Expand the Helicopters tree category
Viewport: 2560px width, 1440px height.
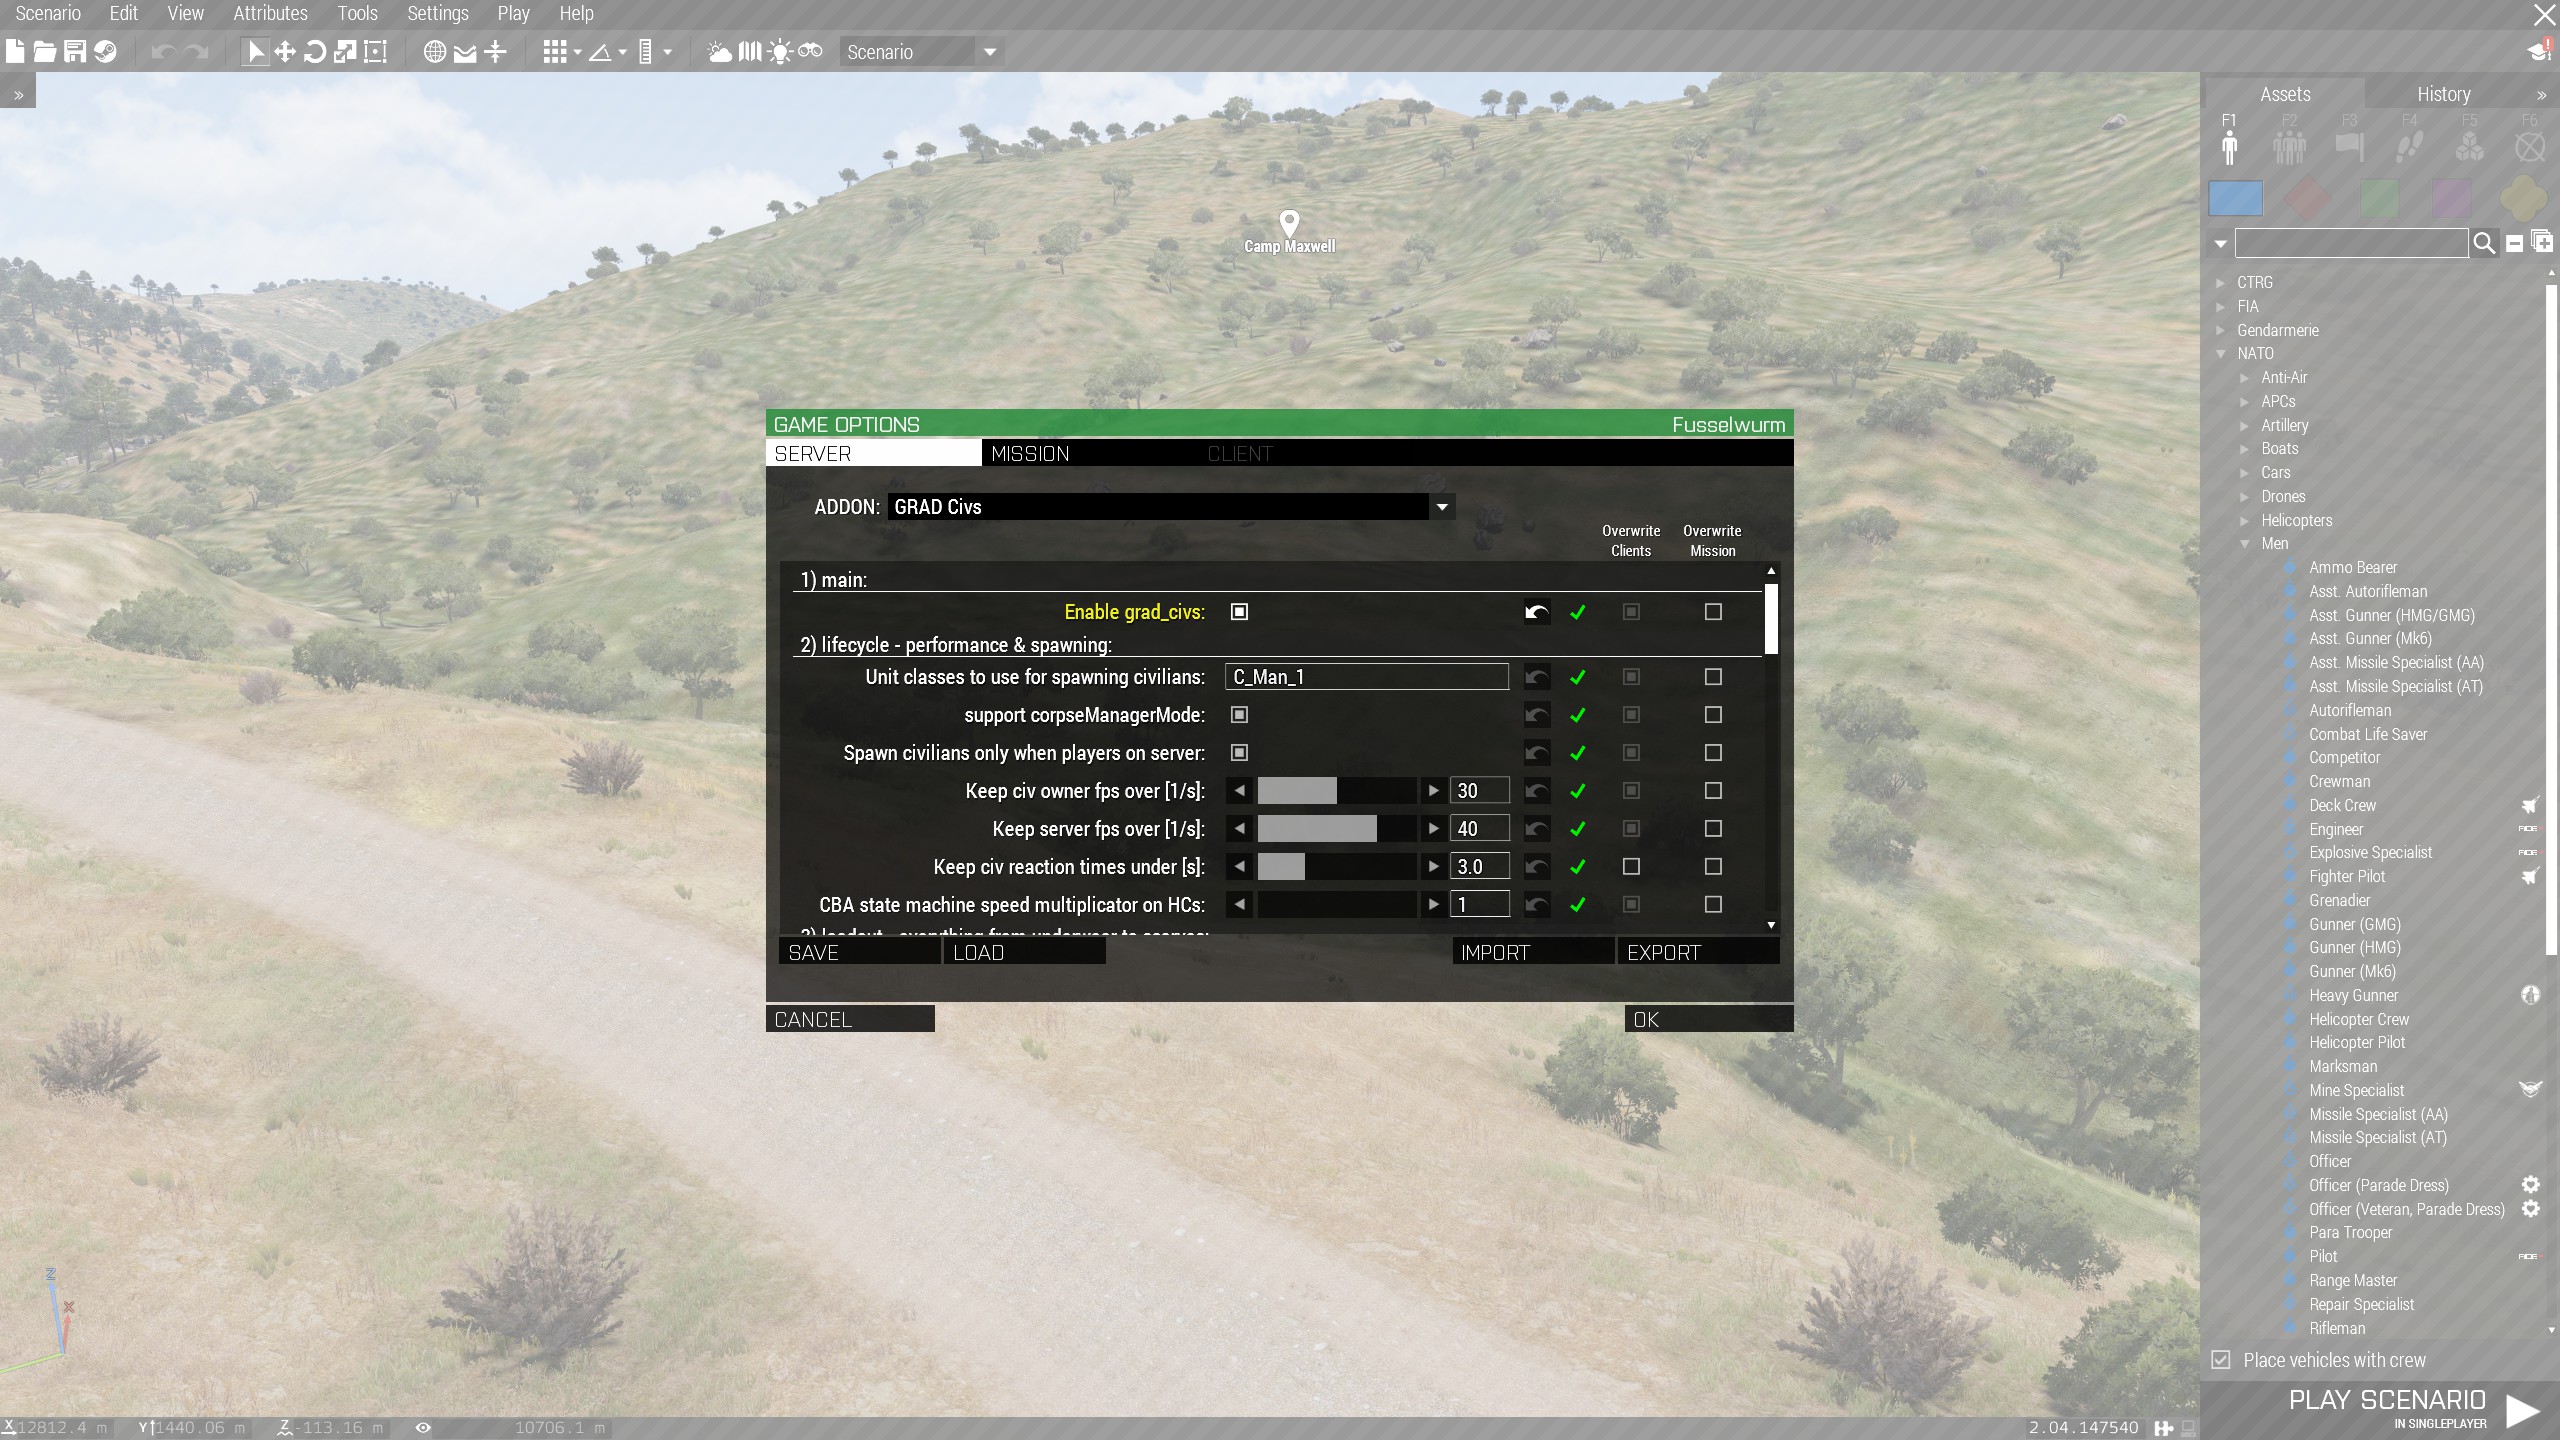click(x=2244, y=521)
